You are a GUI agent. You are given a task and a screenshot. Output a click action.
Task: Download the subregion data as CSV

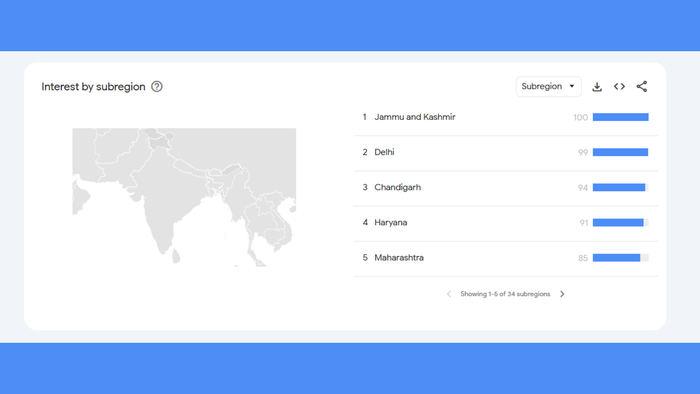pos(597,87)
